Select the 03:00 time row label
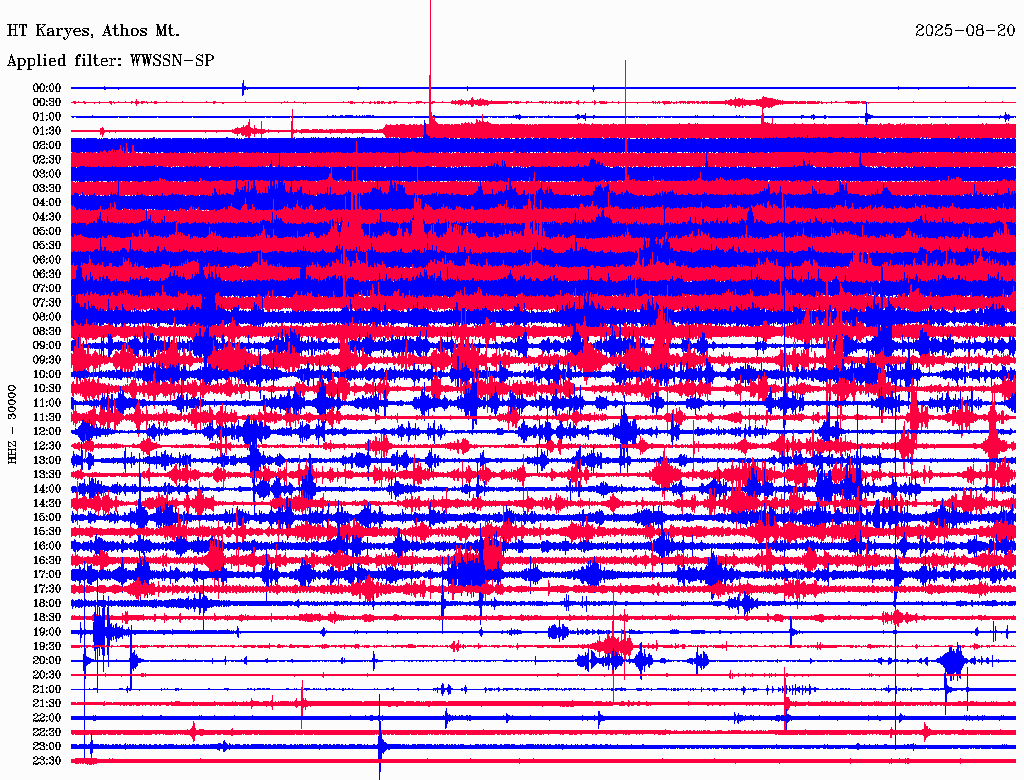The width and height of the screenshot is (1024, 780). pyautogui.click(x=47, y=174)
